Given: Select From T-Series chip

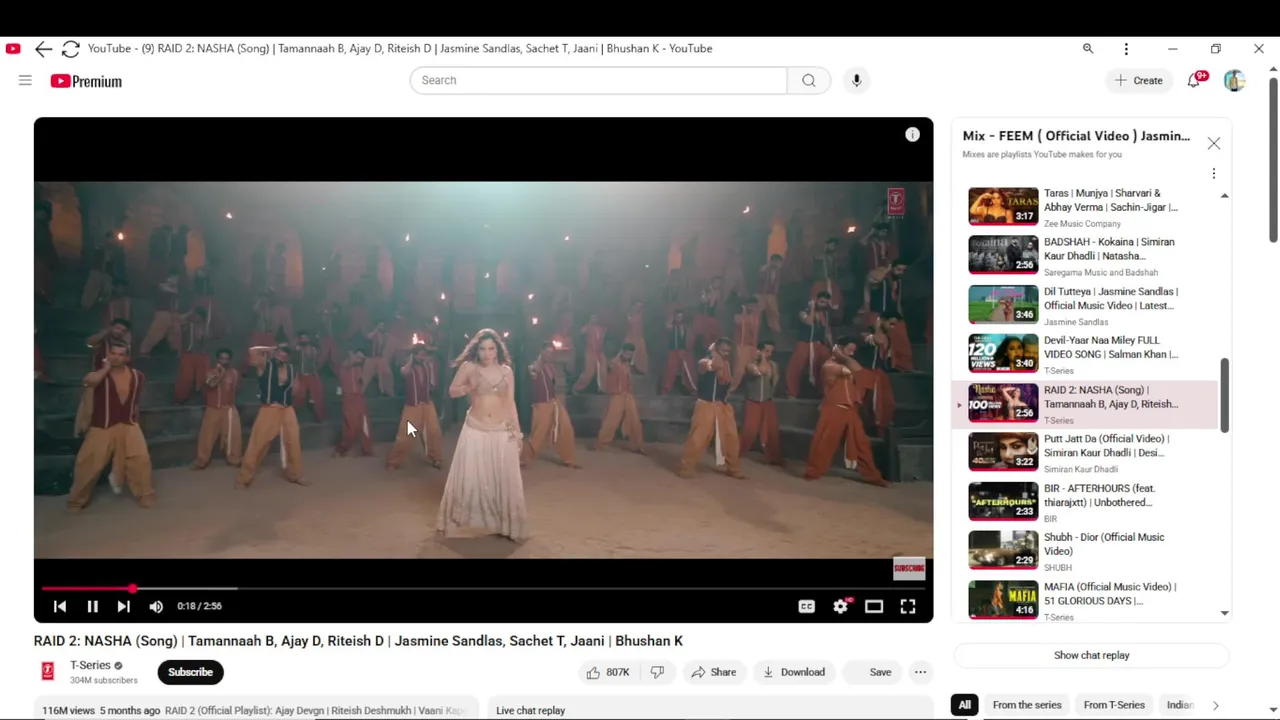Looking at the screenshot, I should point(1114,705).
